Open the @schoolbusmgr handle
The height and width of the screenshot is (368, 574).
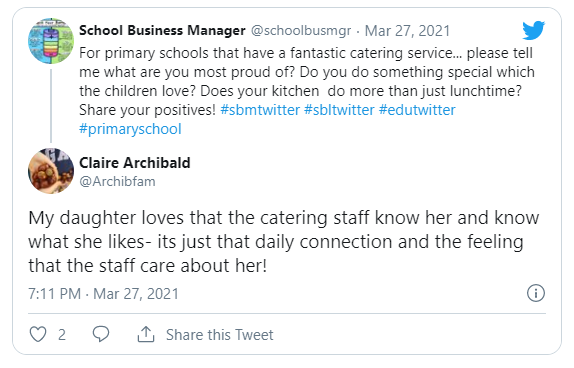click(x=301, y=31)
